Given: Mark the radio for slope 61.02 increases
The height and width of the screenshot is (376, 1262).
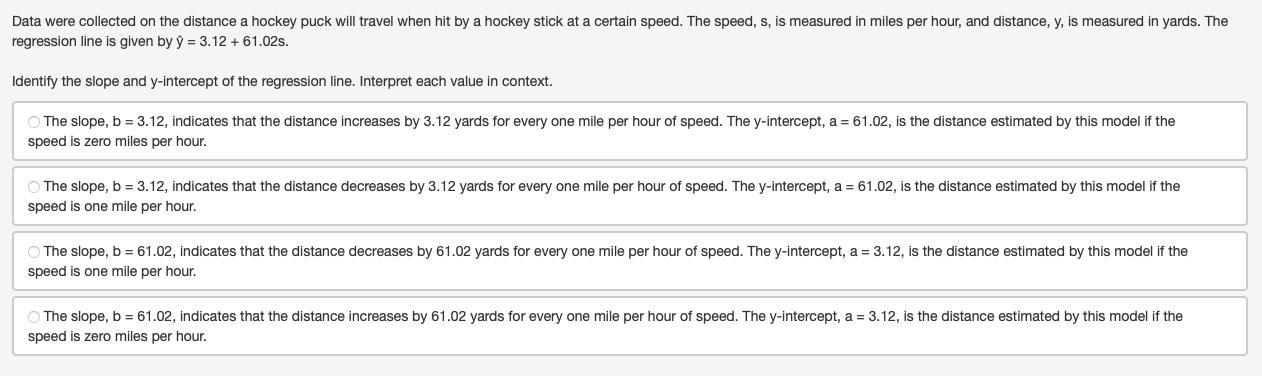Looking at the screenshot, I should [x=34, y=317].
